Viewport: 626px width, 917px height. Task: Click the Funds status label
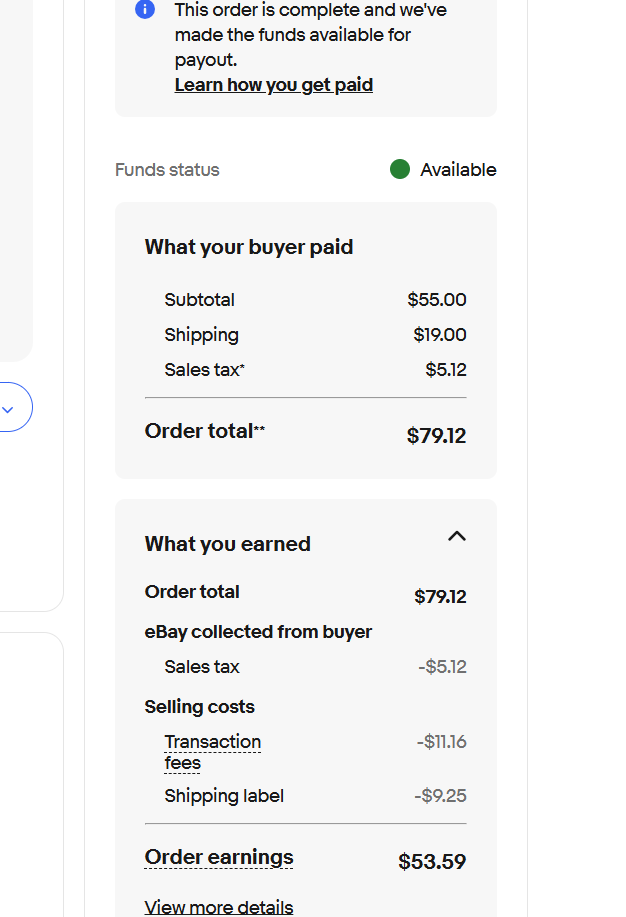[x=167, y=170]
